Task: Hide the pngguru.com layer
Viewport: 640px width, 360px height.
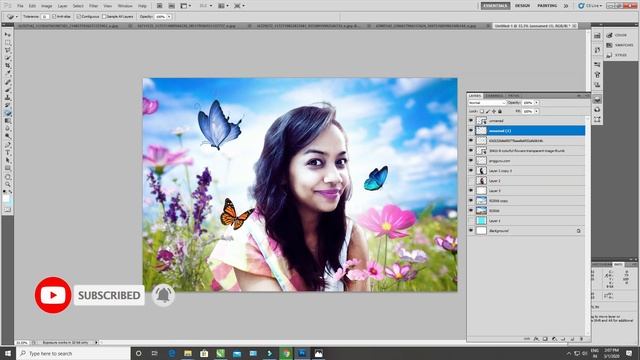Action: (x=471, y=160)
